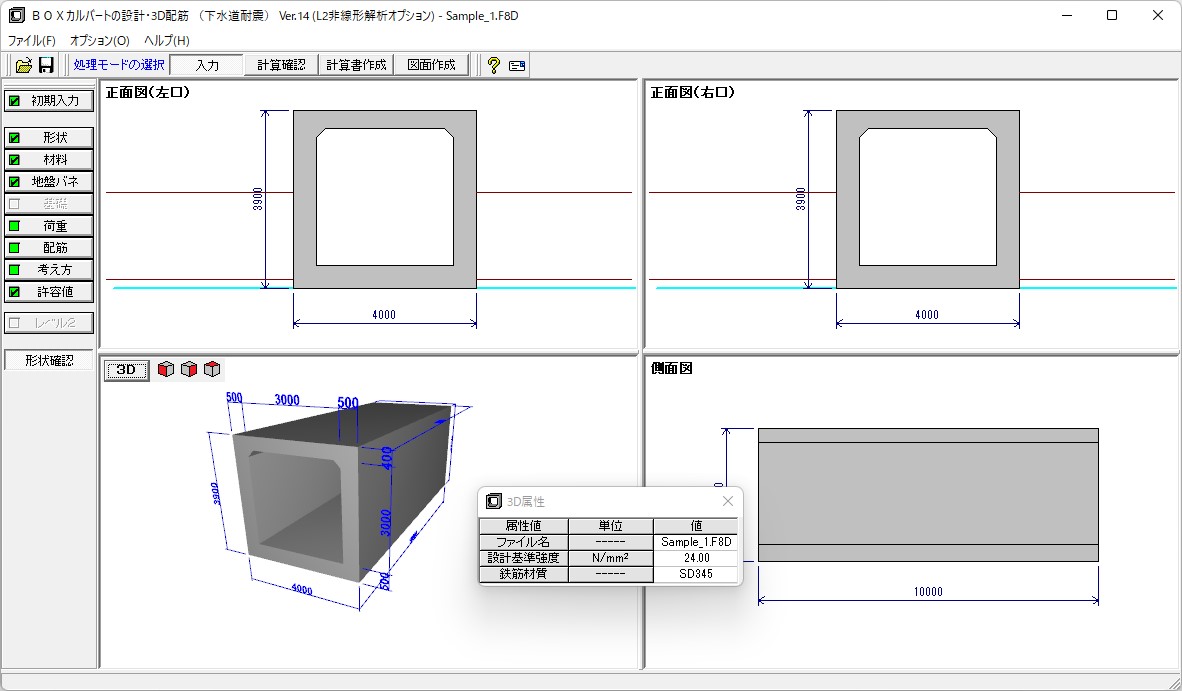Click the 正面図(左口) view title
The width and height of the screenshot is (1182, 691).
[148, 93]
